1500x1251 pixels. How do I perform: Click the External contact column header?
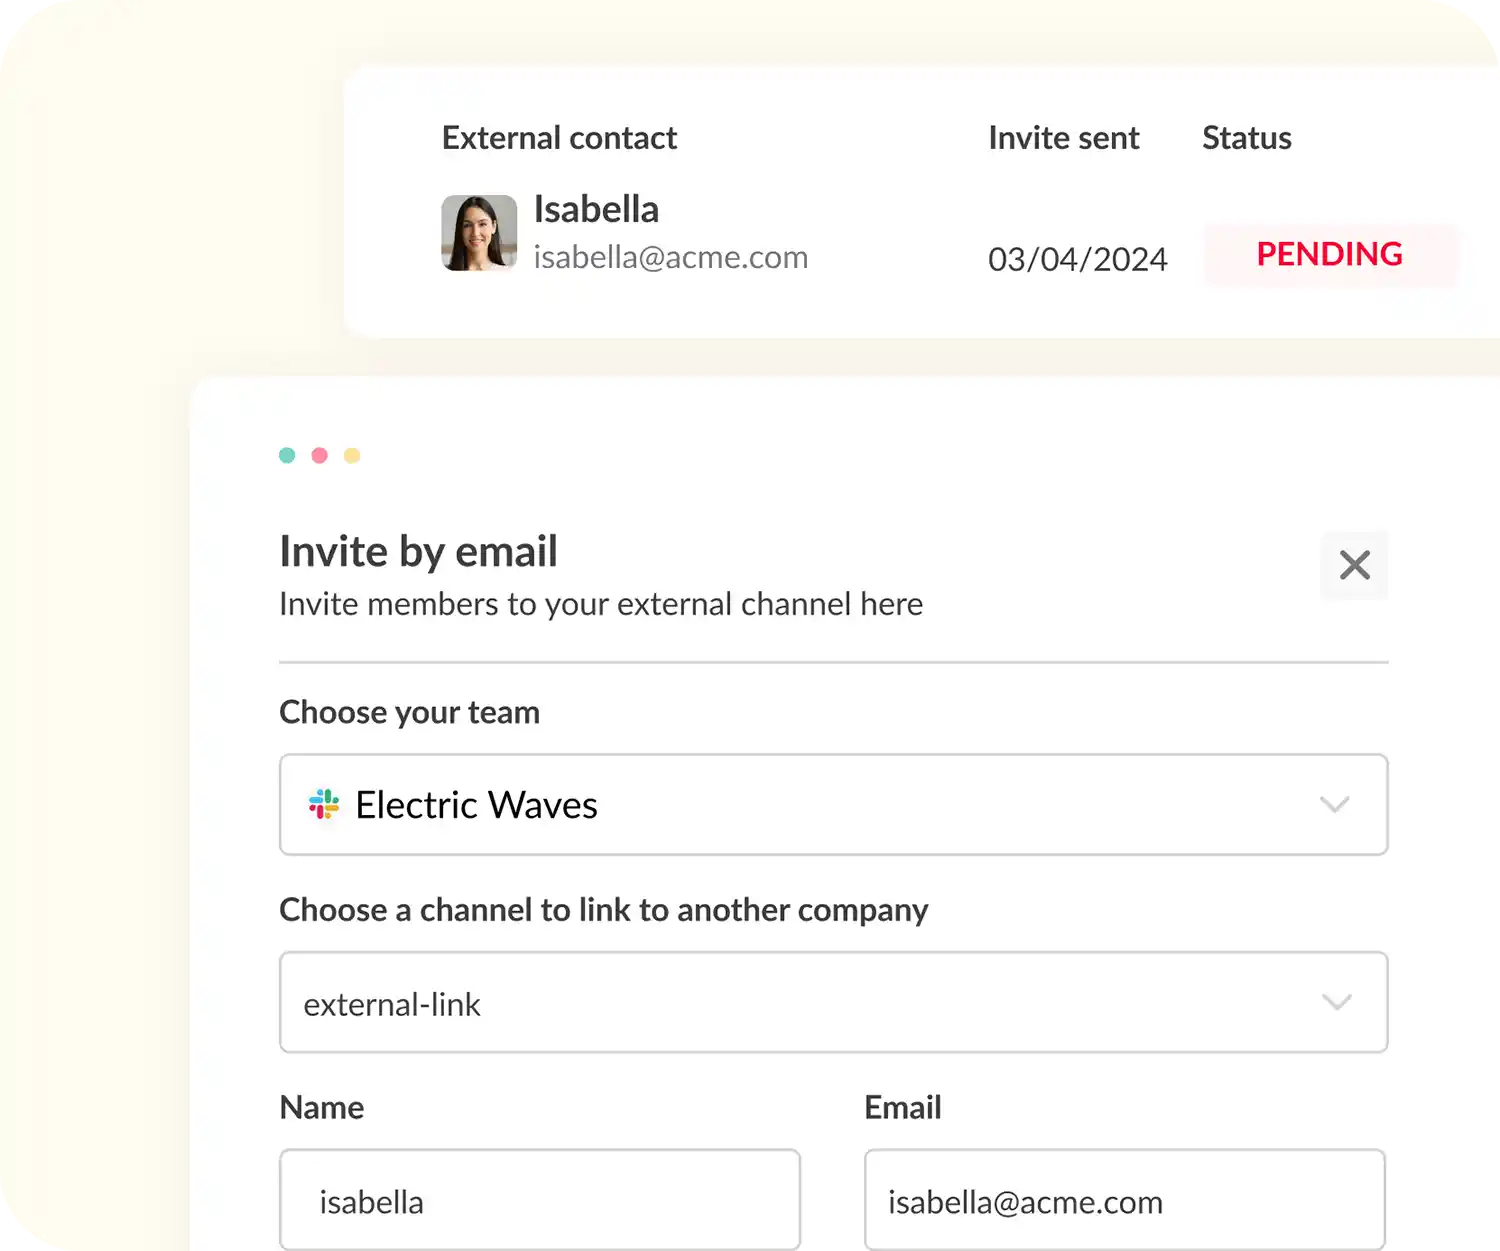click(560, 138)
